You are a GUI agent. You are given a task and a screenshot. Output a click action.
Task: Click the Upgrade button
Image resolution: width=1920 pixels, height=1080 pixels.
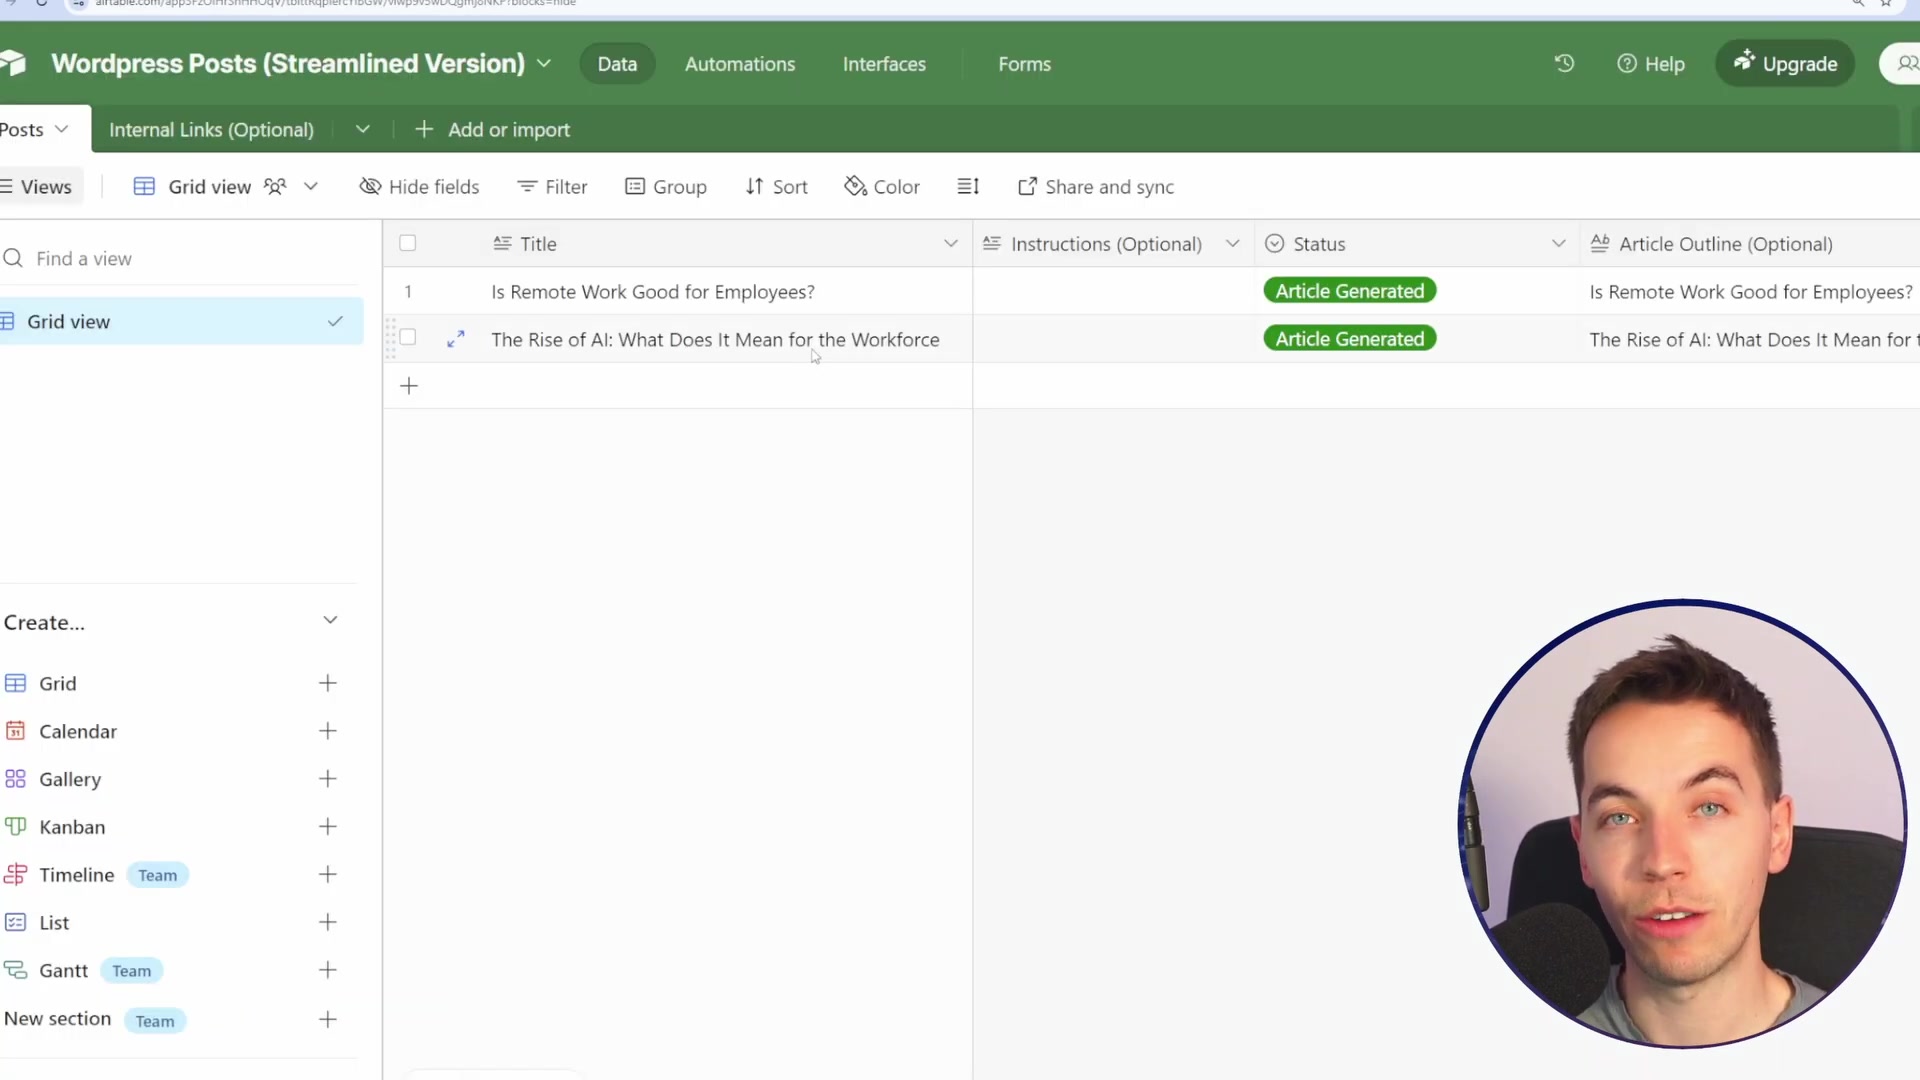1785,64
